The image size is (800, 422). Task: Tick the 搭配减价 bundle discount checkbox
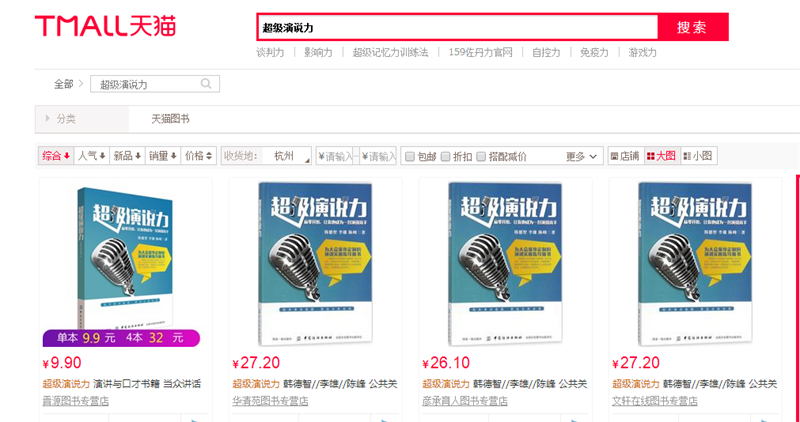pos(482,156)
